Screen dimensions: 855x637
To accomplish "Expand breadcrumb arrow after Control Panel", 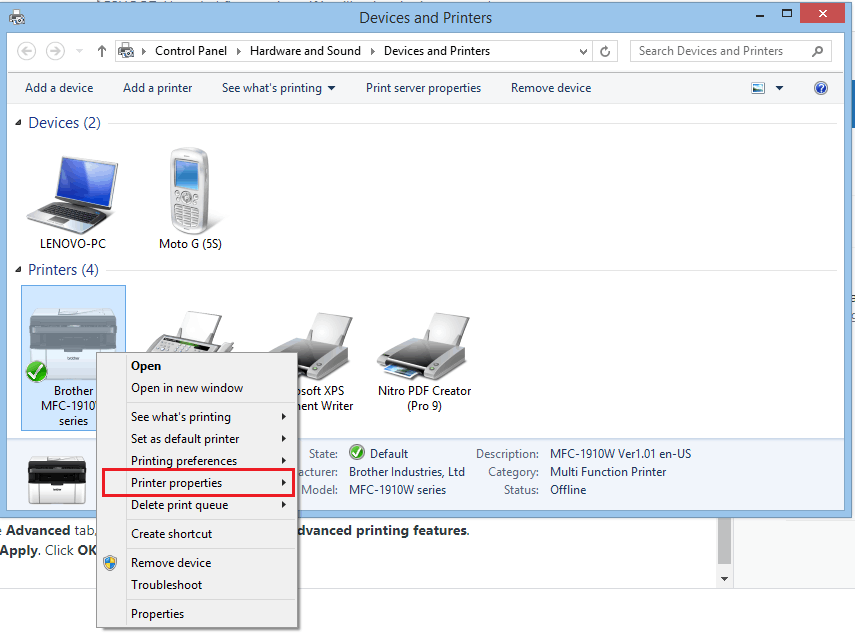I will tap(238, 51).
